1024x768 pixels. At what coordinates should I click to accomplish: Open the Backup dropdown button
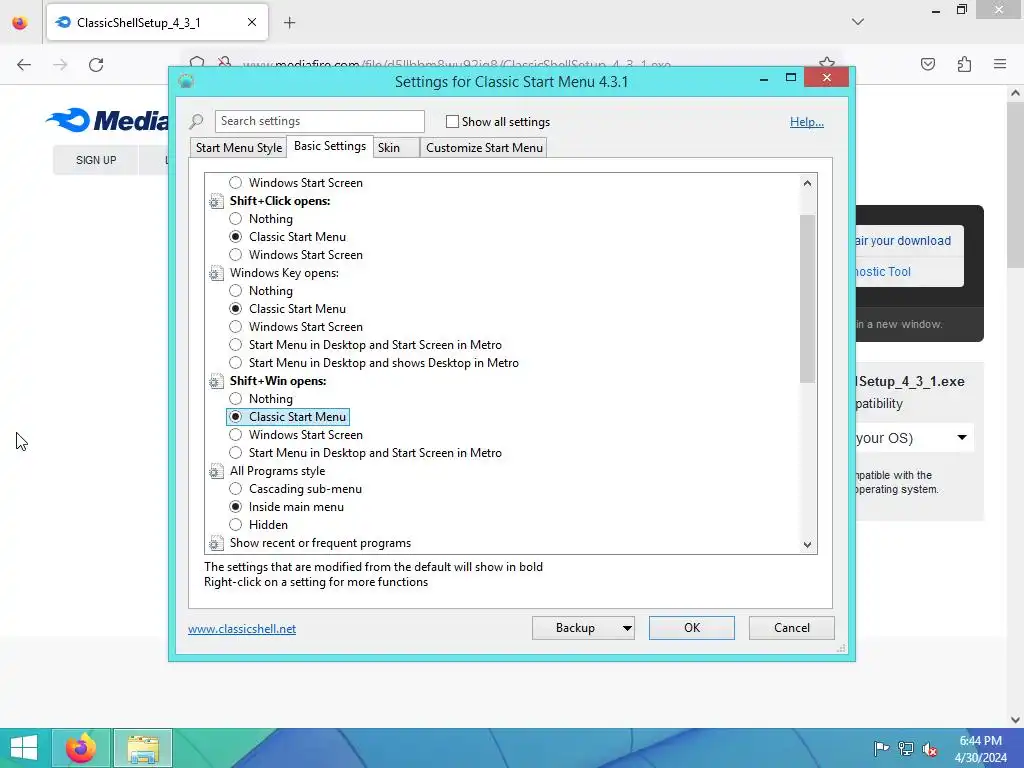click(583, 628)
